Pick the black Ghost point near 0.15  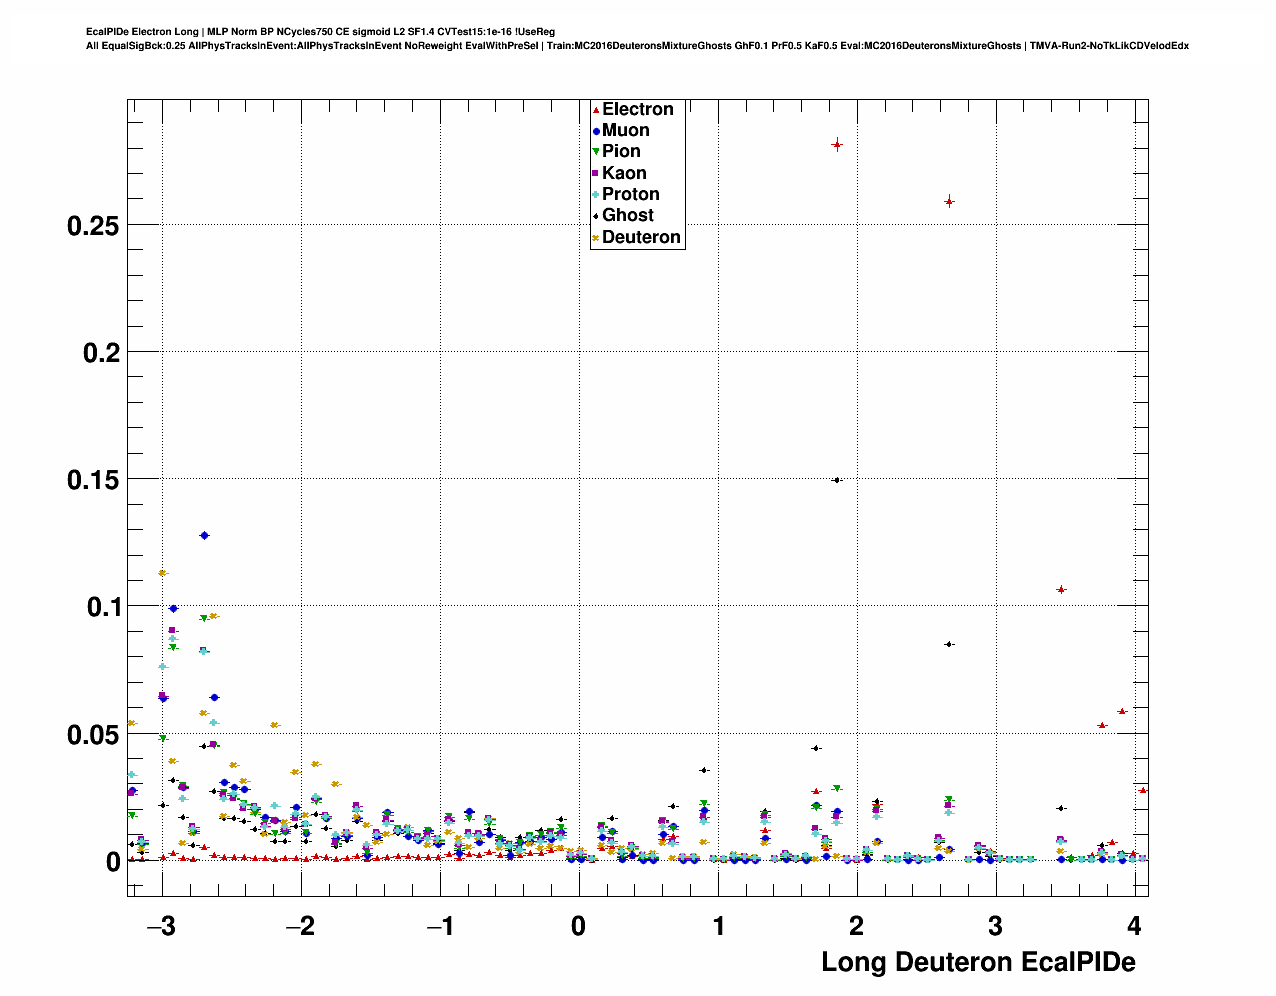click(837, 480)
